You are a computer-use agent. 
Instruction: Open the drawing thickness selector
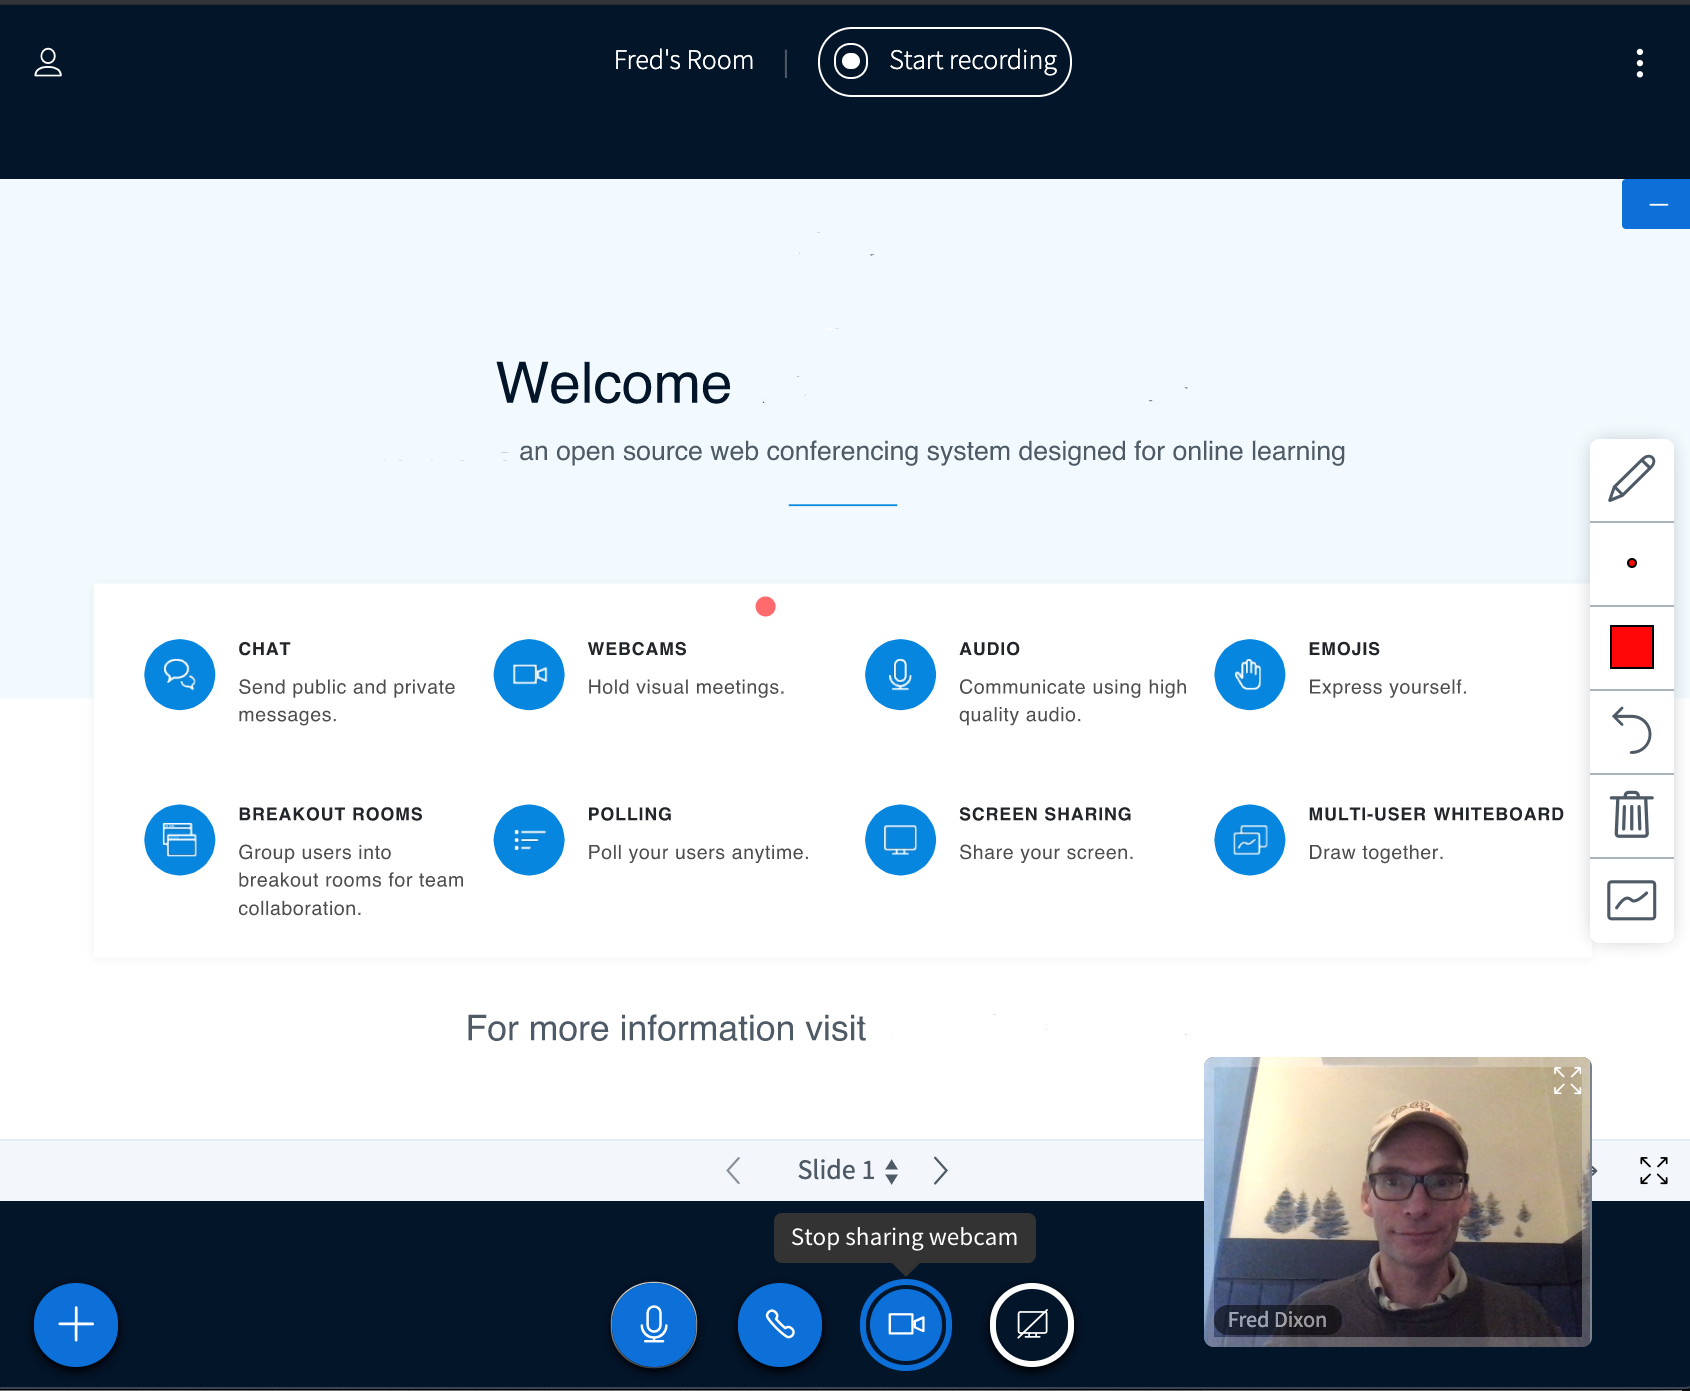[1631, 563]
